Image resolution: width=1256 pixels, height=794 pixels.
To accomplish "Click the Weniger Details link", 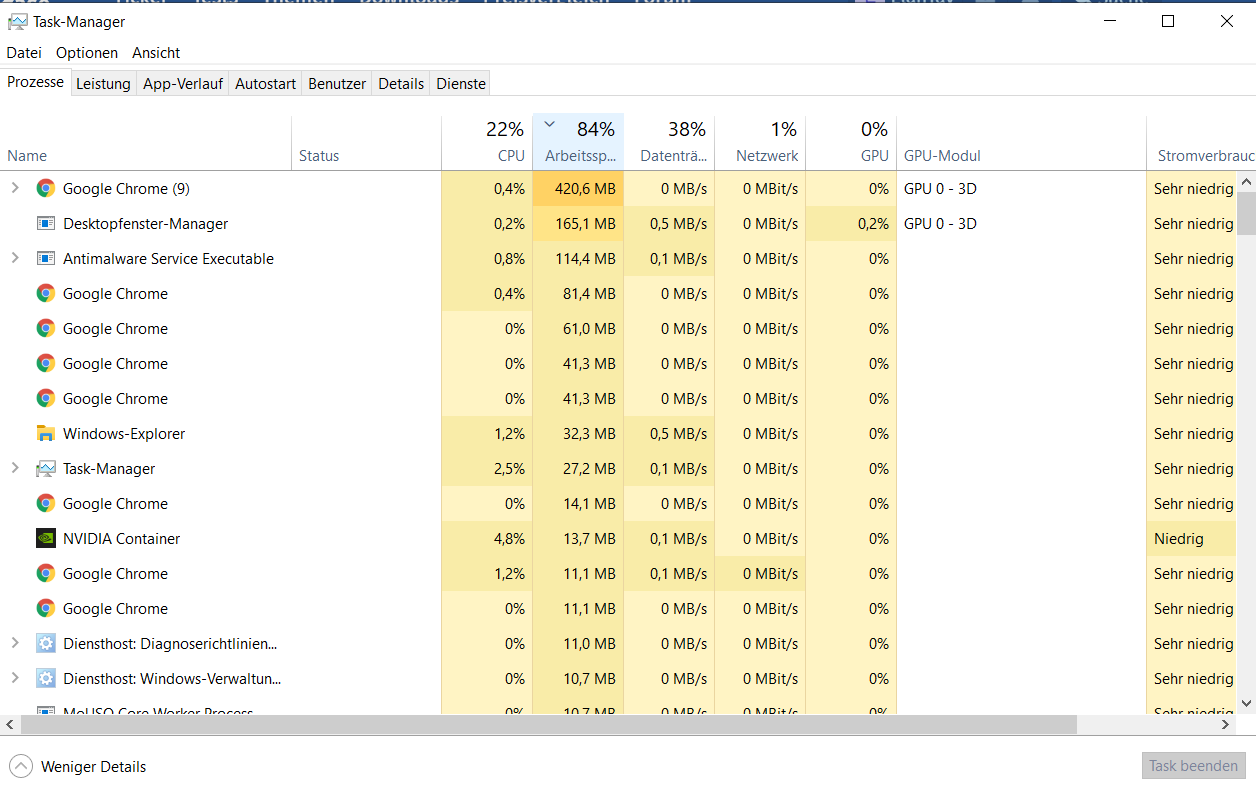I will pos(93,767).
